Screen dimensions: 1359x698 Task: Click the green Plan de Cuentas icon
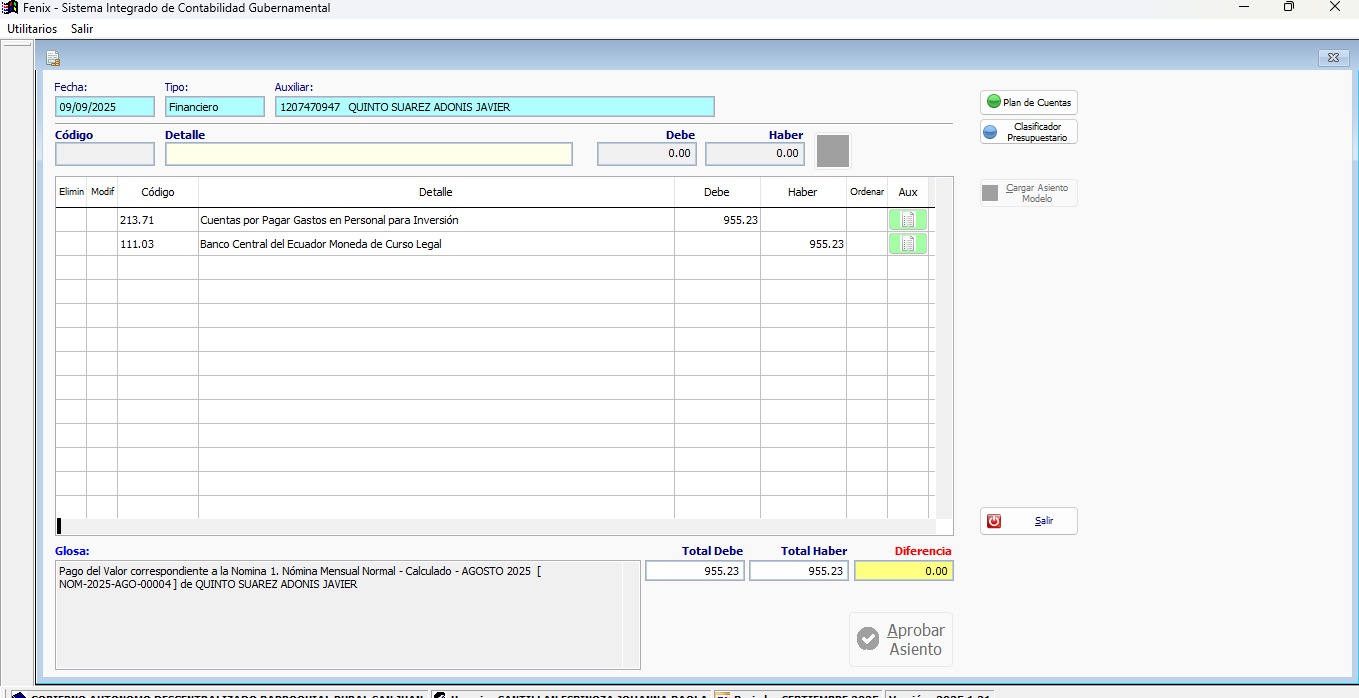click(x=993, y=102)
